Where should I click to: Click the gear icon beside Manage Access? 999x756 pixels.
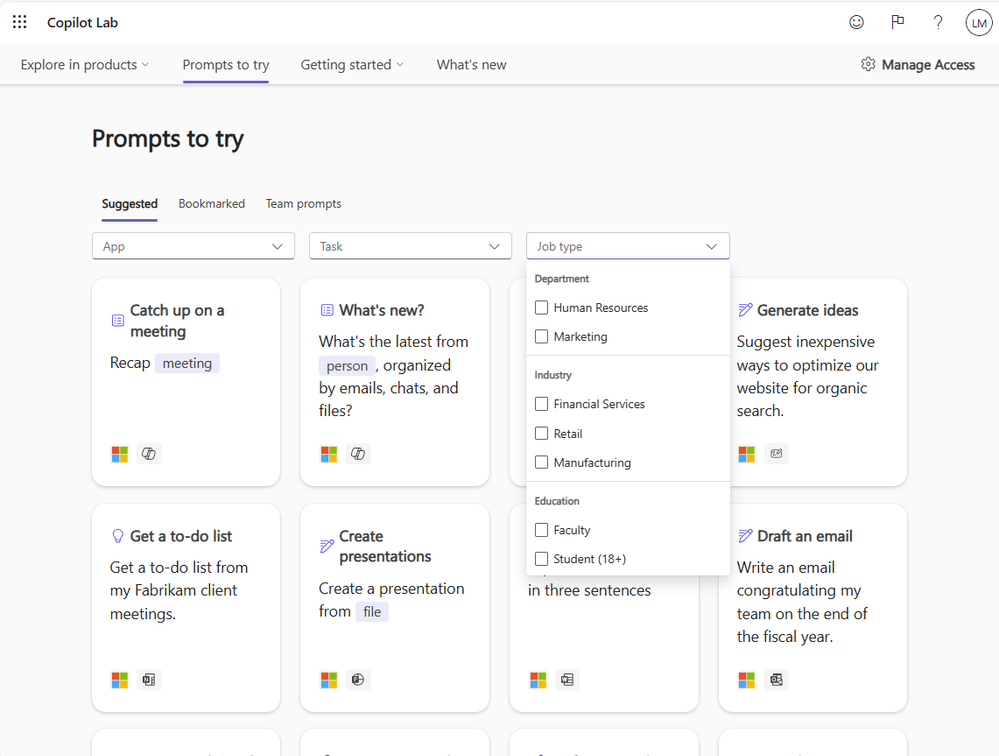868,64
